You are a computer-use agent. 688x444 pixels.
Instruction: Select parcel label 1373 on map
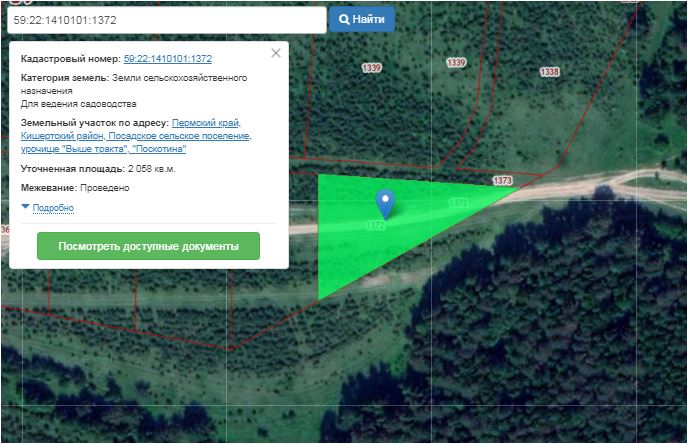pyautogui.click(x=502, y=180)
